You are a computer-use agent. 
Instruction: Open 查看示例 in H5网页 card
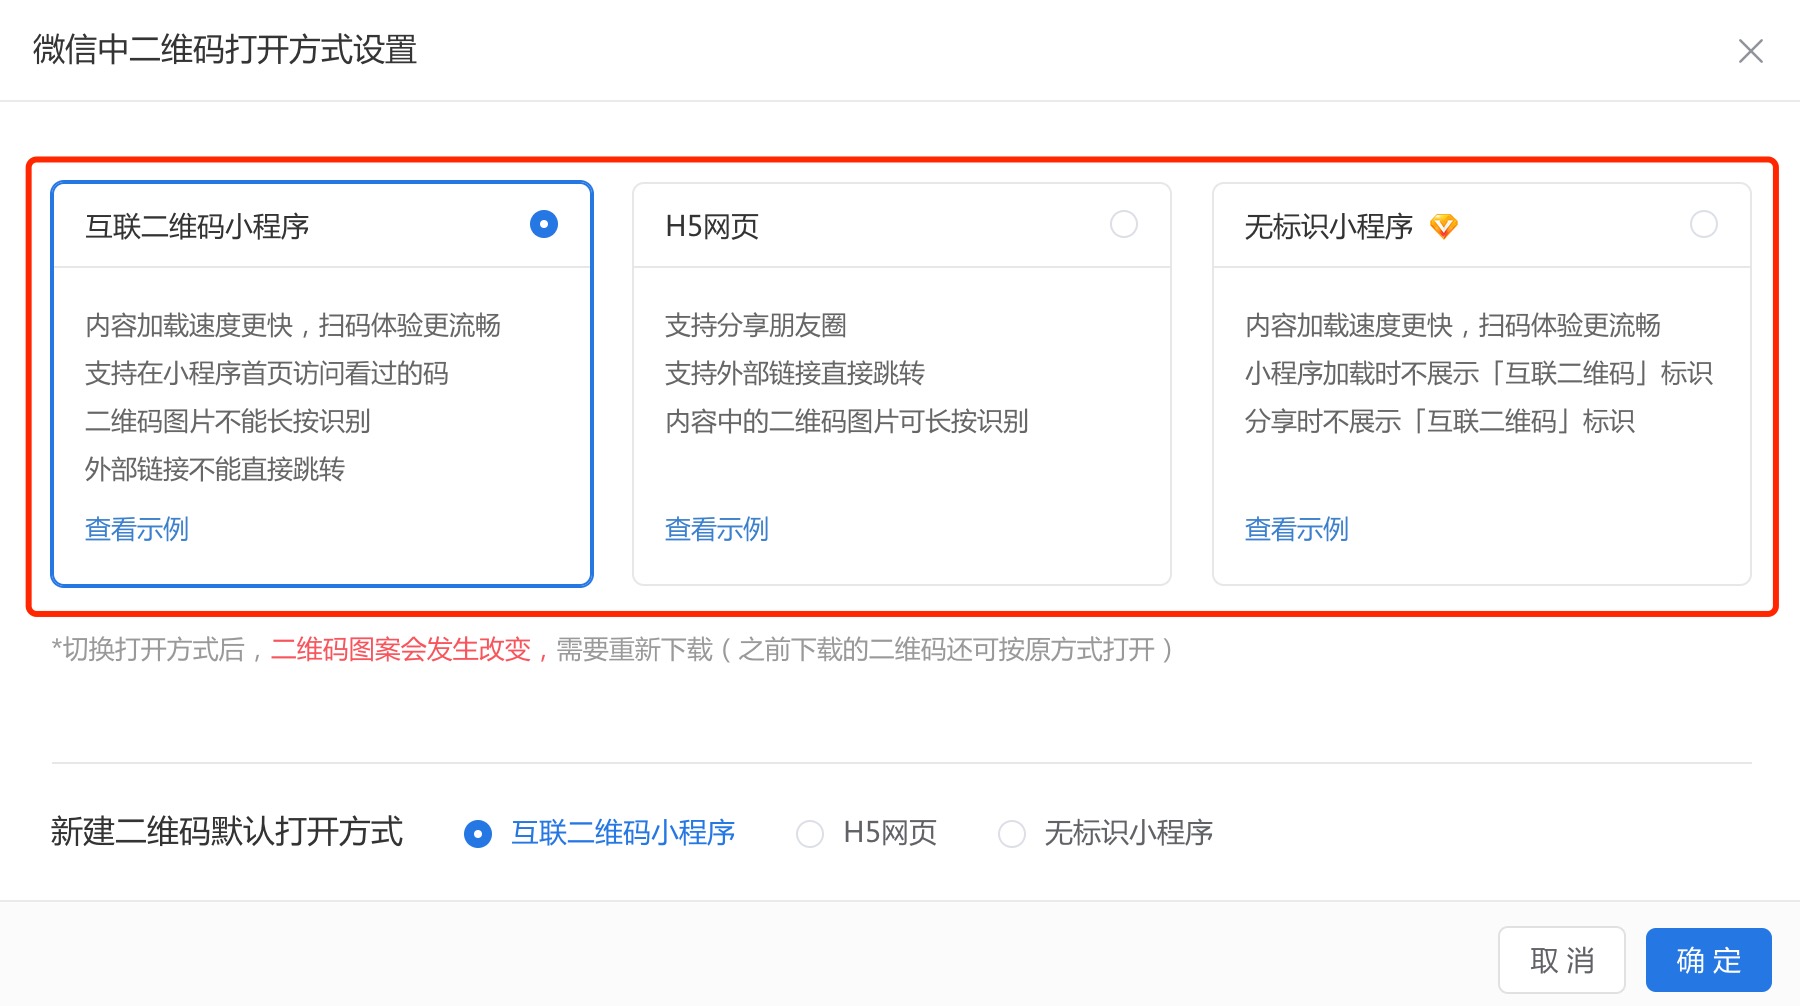[x=717, y=529]
